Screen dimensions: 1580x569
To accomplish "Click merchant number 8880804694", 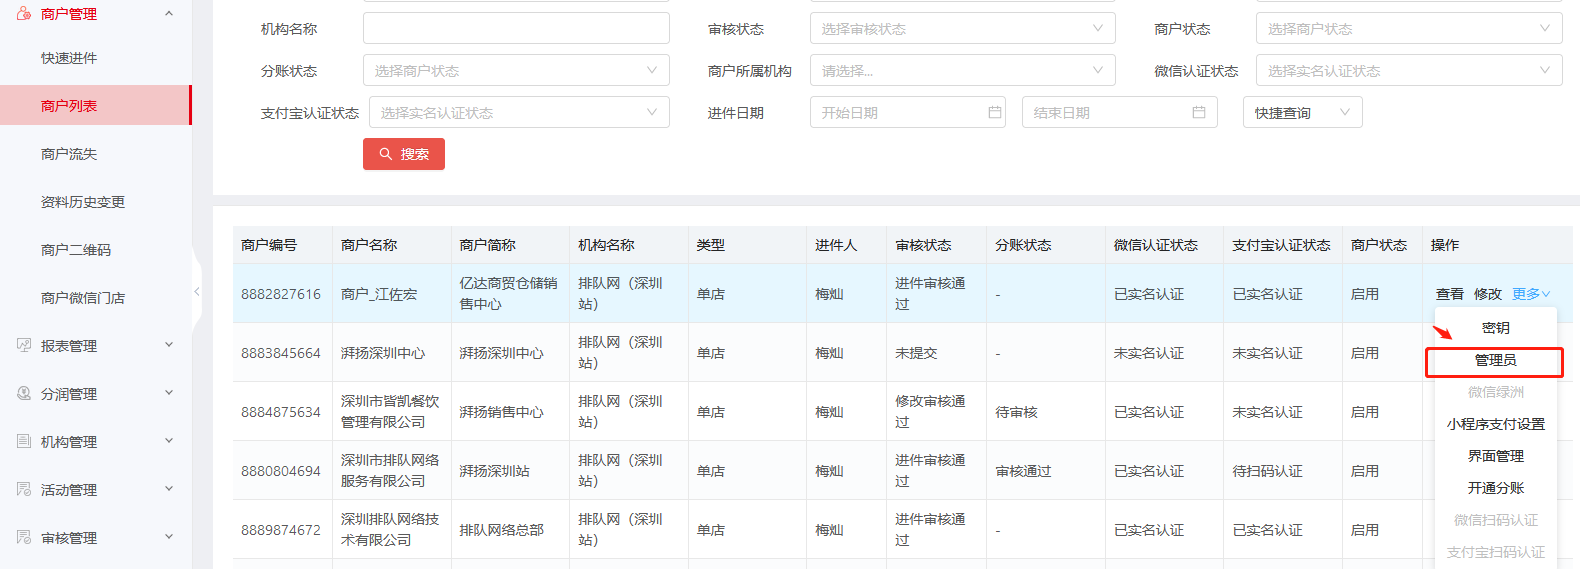I will [x=281, y=471].
